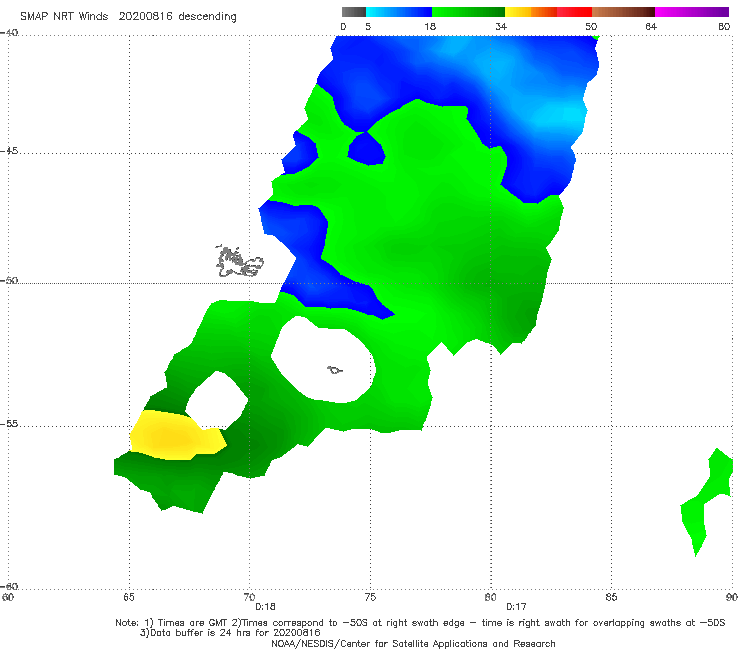Click the green segment of the color bar
This screenshot has width=740, height=650.
coord(468,12)
